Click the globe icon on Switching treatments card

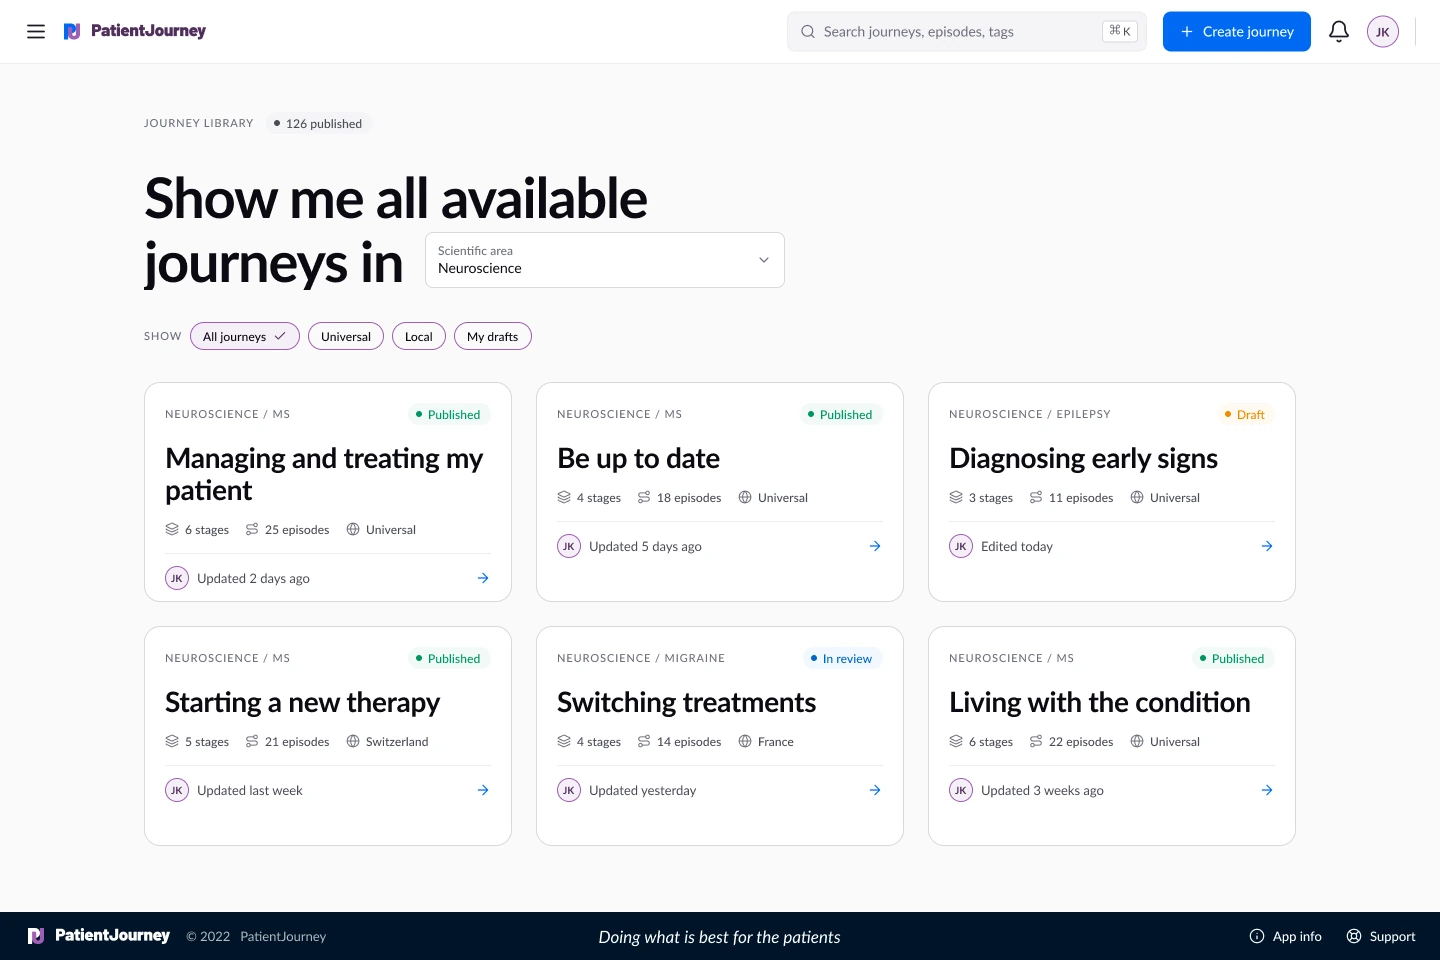(745, 741)
